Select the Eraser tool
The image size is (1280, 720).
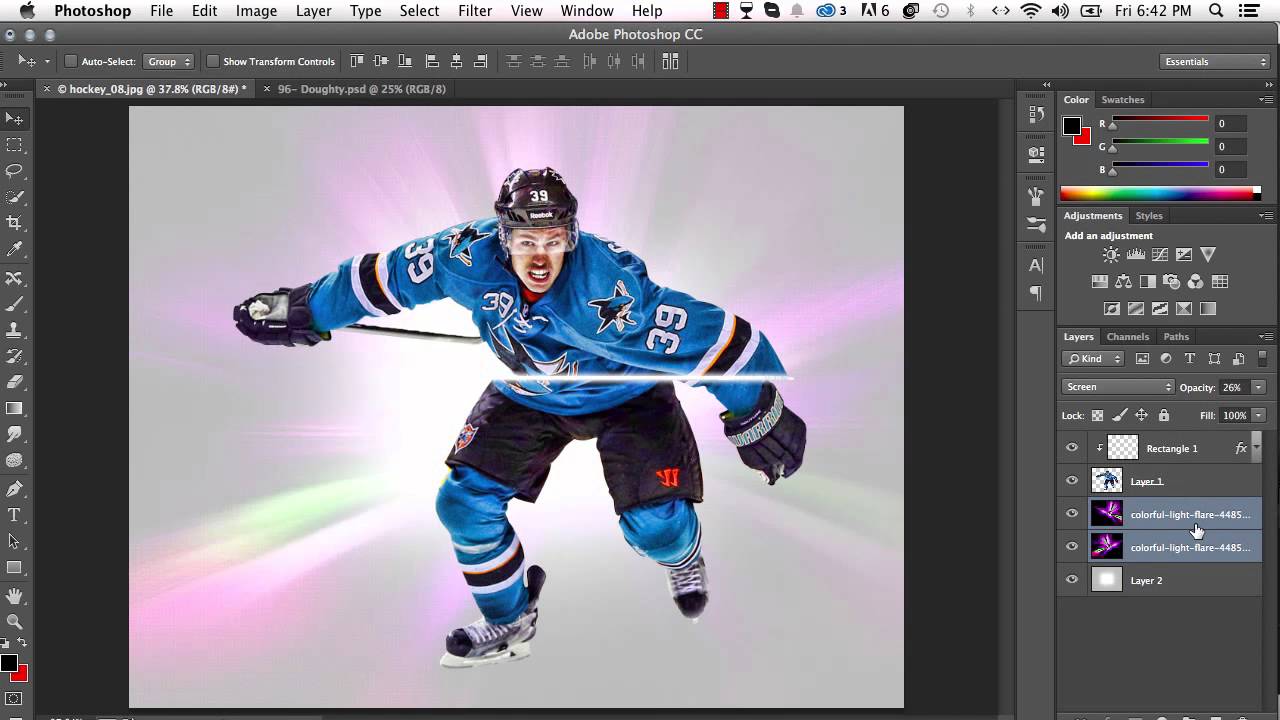click(x=14, y=382)
